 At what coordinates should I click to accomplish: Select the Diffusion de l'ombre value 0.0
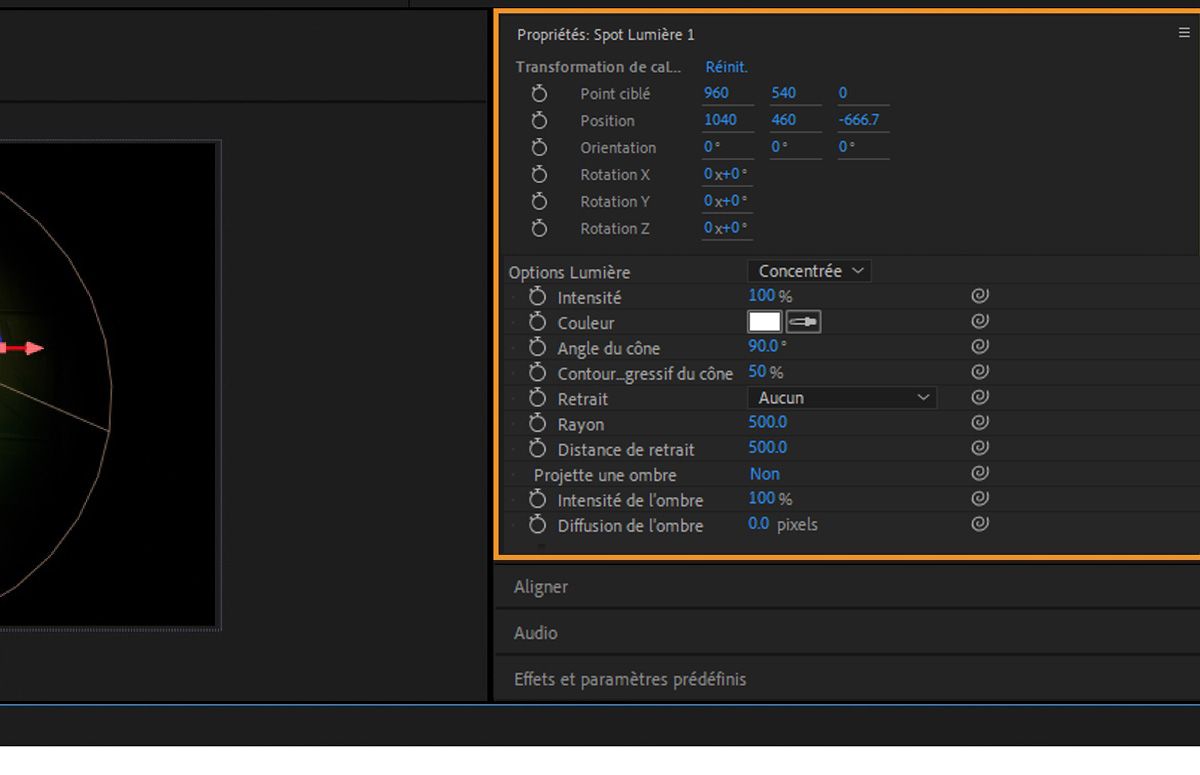(x=759, y=524)
